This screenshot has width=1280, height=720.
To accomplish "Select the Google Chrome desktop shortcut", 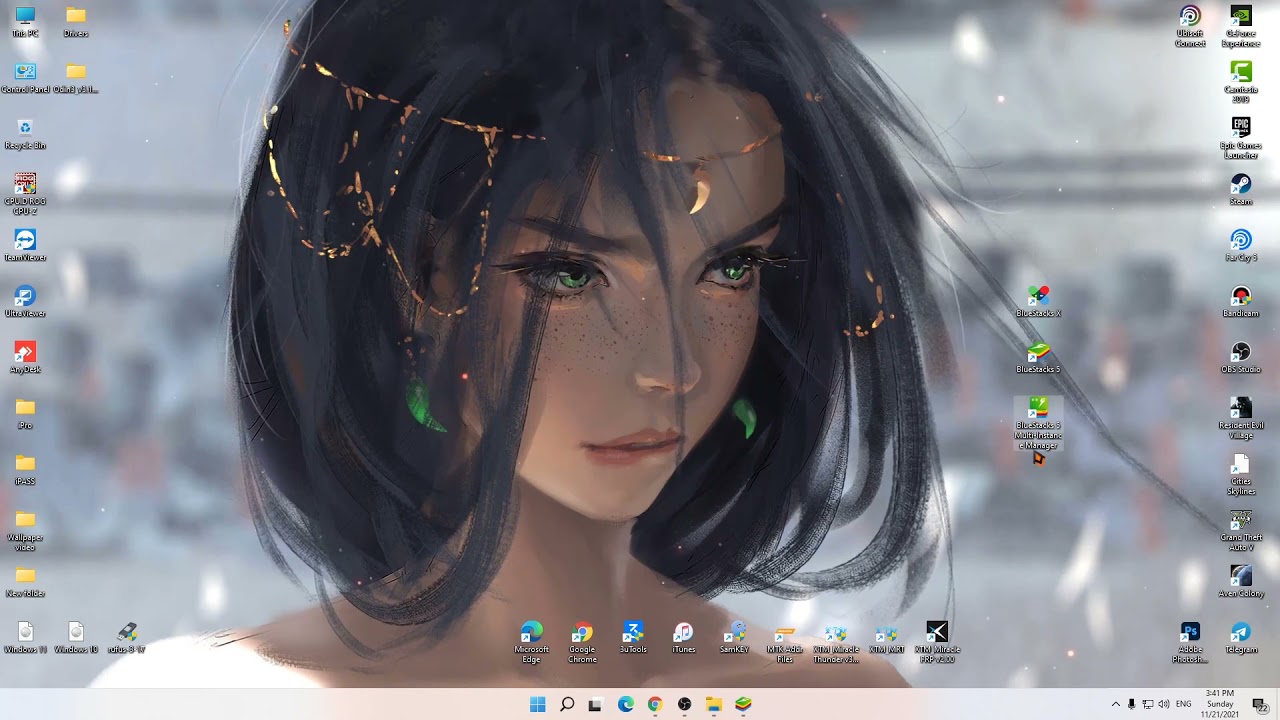I will (582, 642).
